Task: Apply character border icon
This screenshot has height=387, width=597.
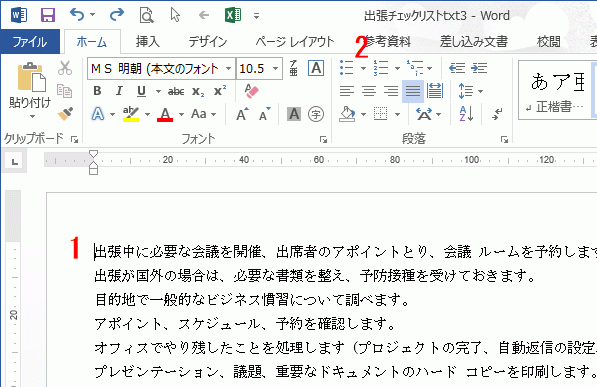Action: pos(316,69)
